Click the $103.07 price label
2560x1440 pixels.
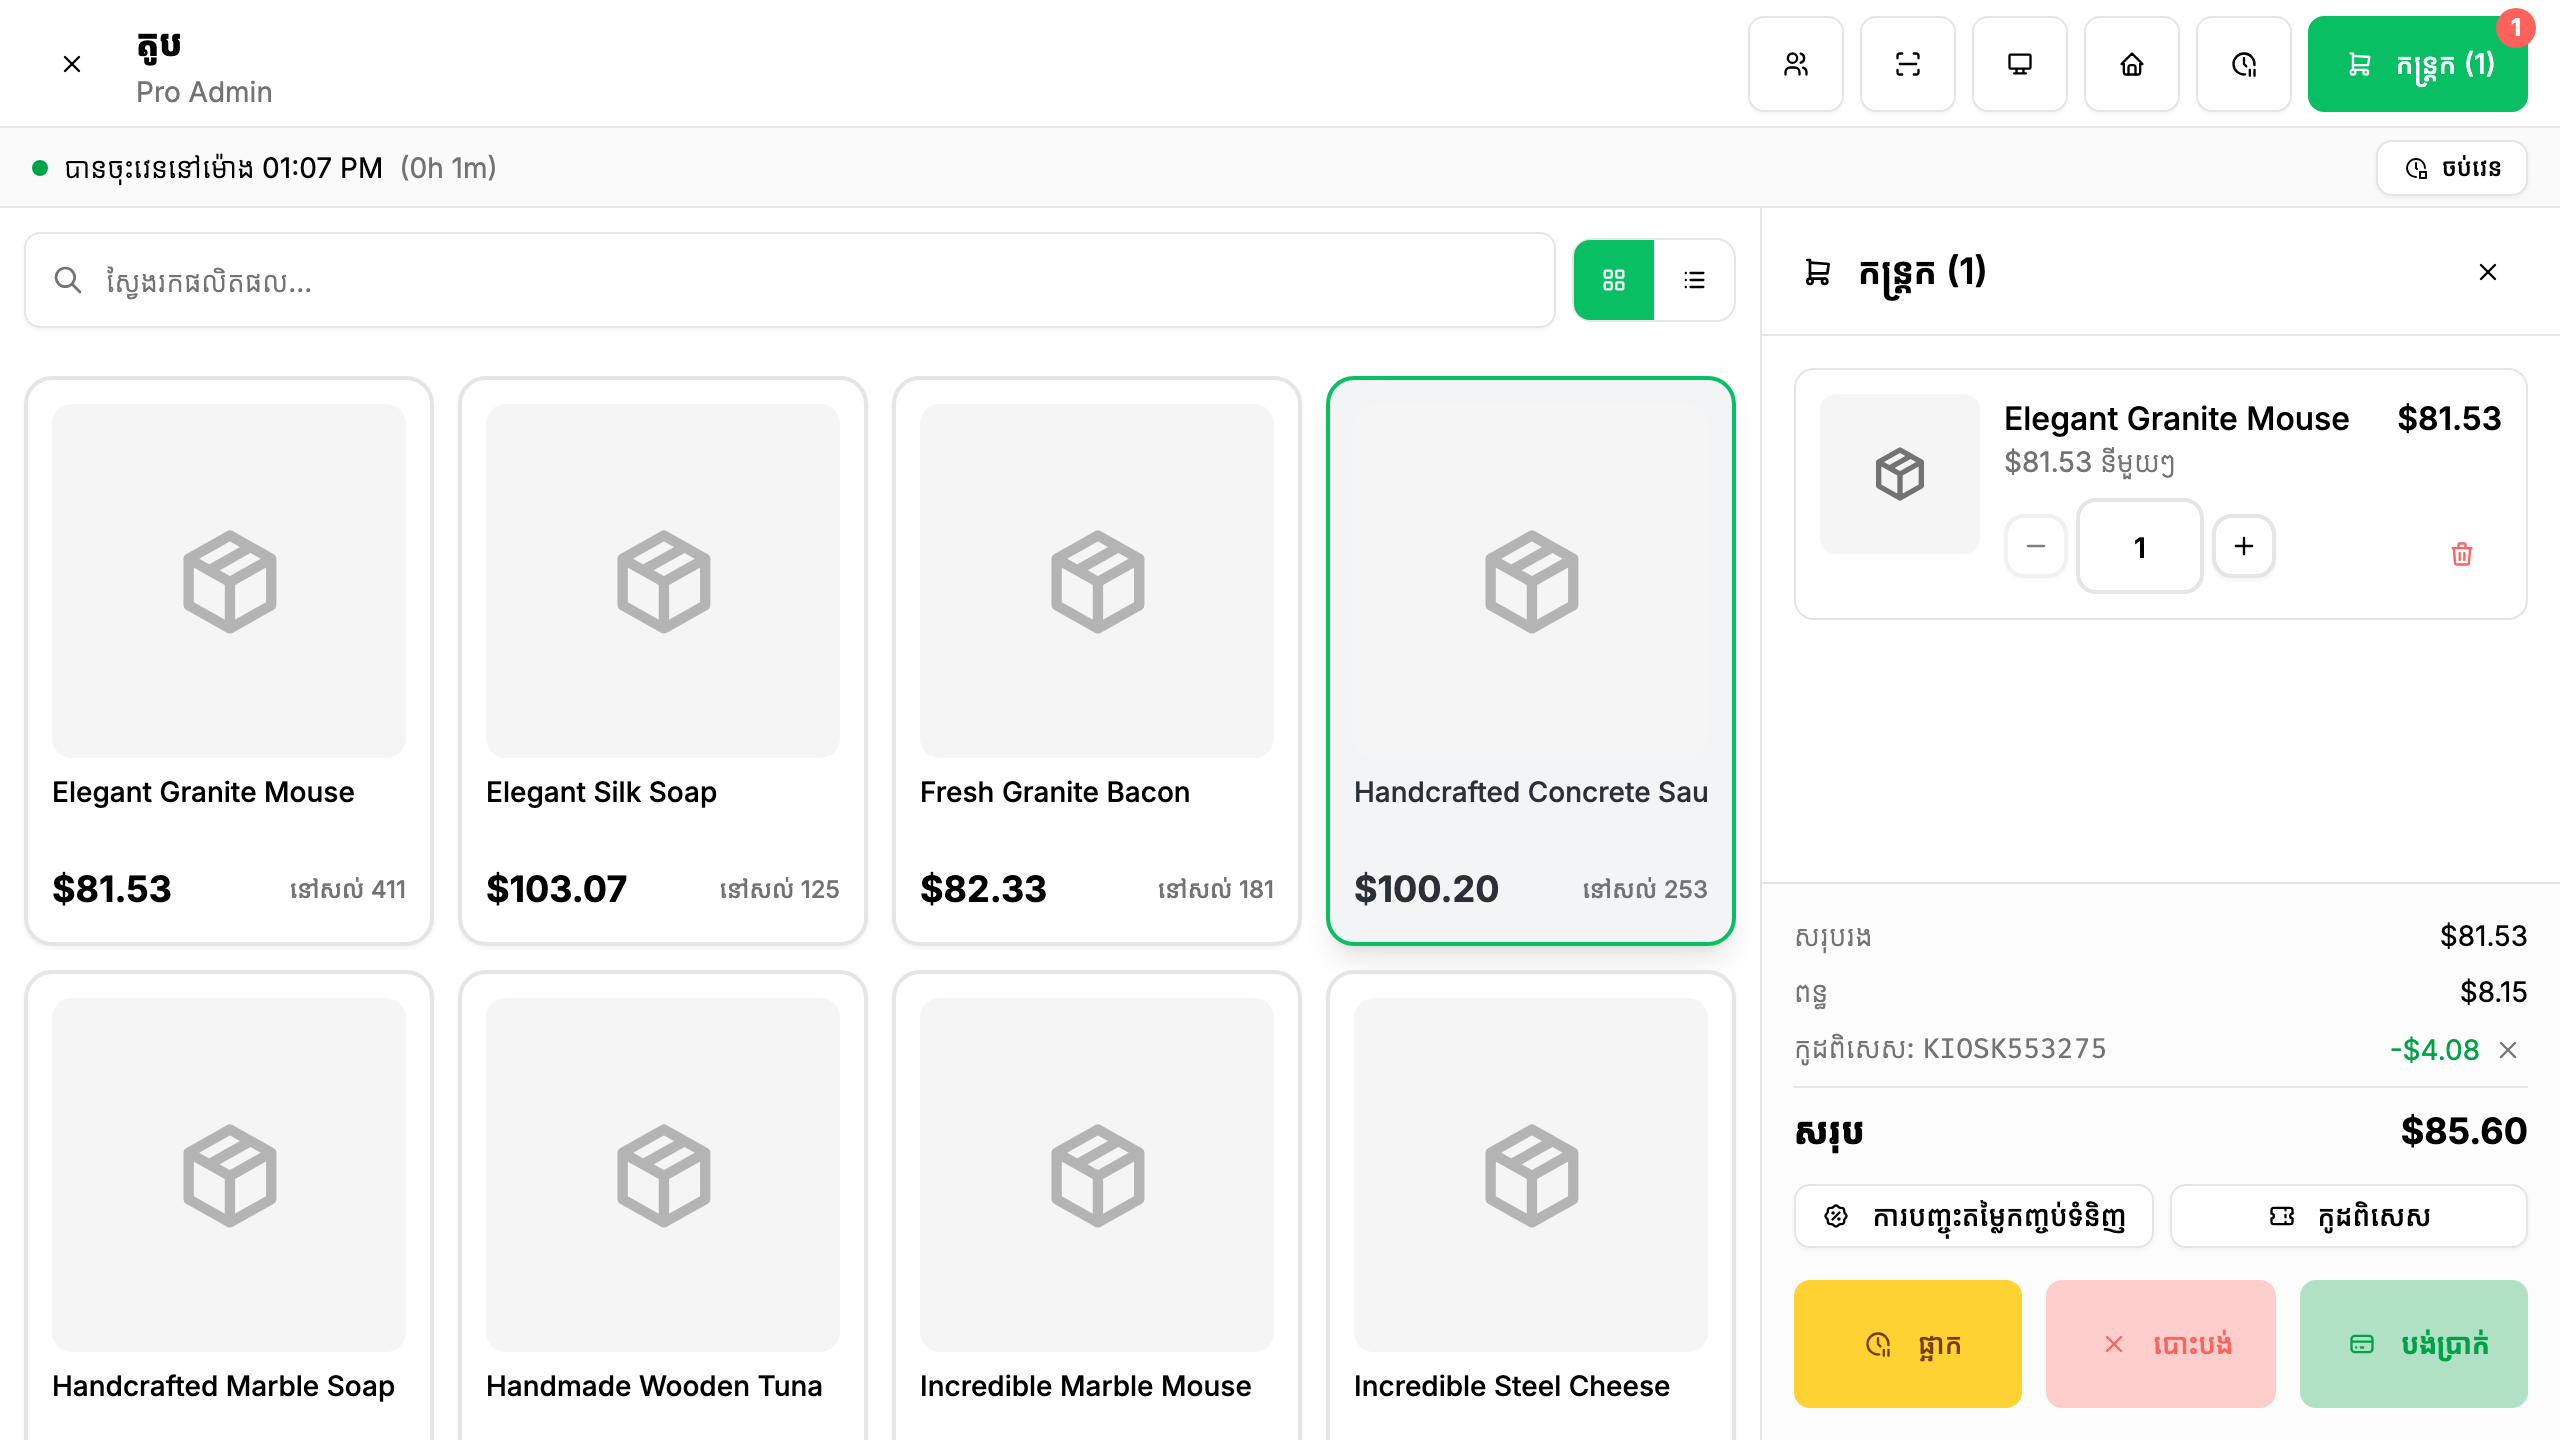(556, 889)
